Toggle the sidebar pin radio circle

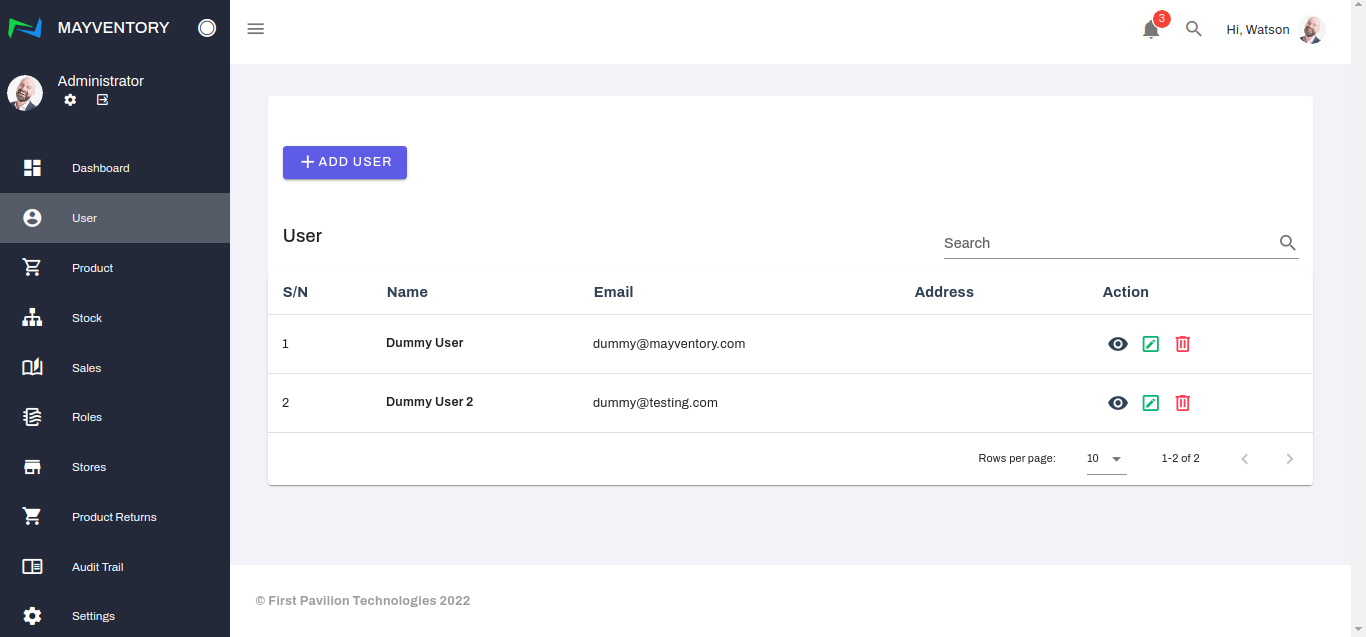pyautogui.click(x=207, y=28)
